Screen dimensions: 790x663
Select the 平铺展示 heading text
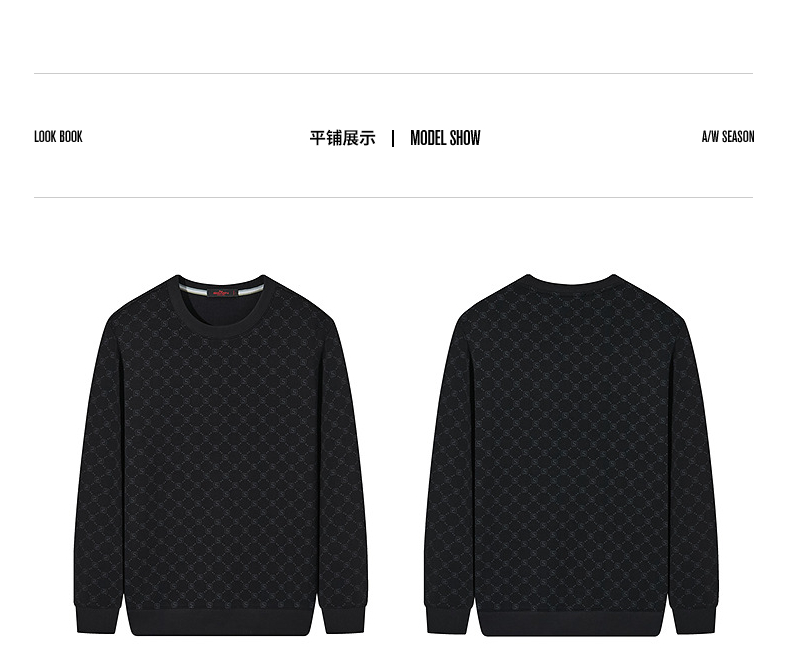click(x=343, y=138)
